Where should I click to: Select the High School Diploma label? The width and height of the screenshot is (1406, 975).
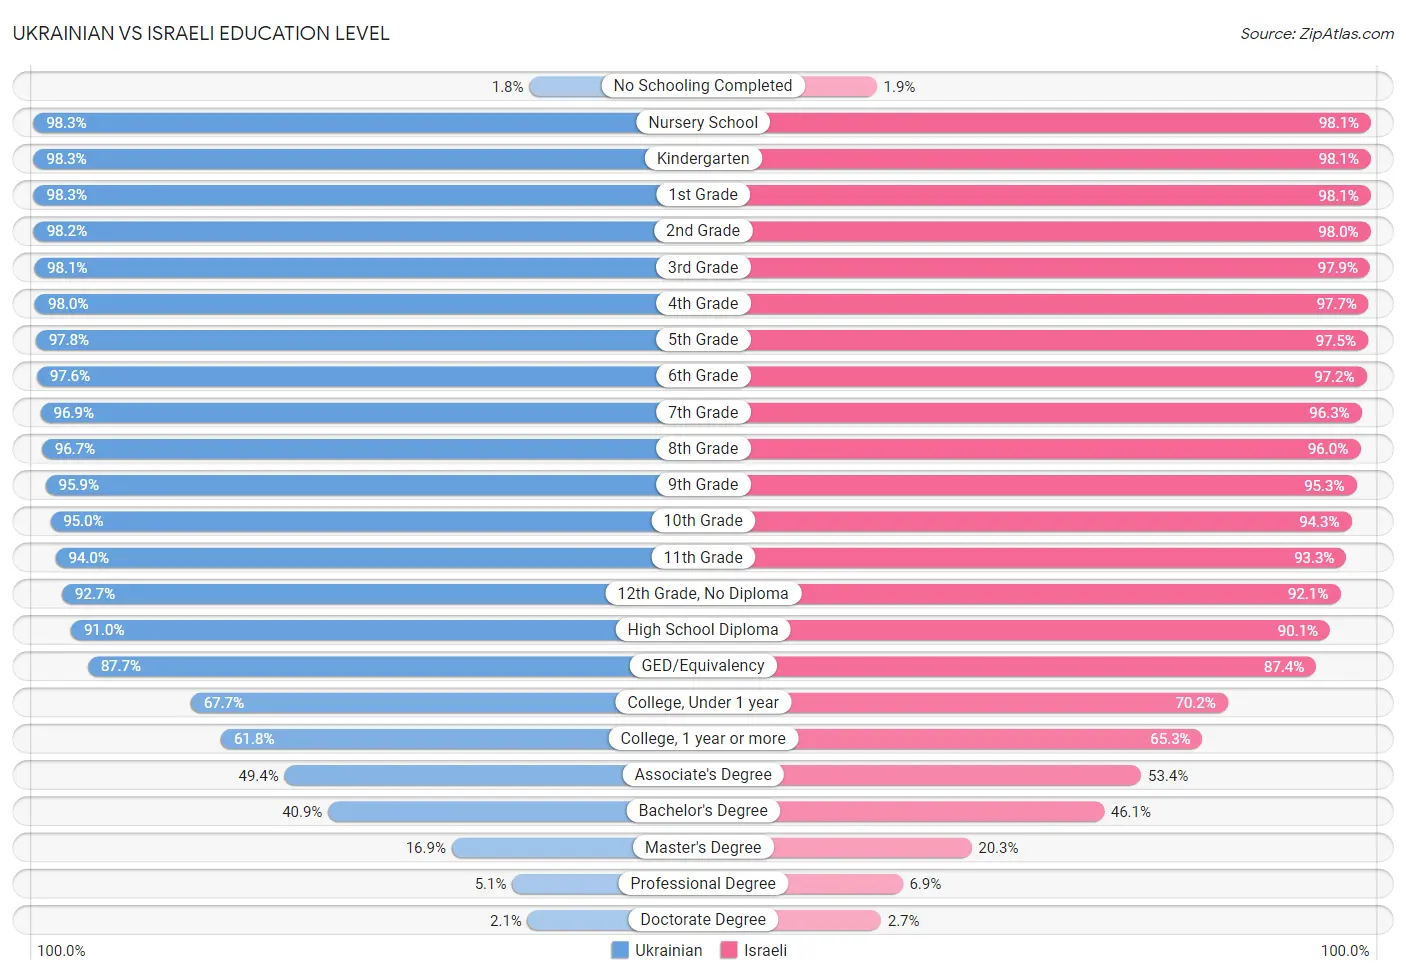[x=703, y=629]
